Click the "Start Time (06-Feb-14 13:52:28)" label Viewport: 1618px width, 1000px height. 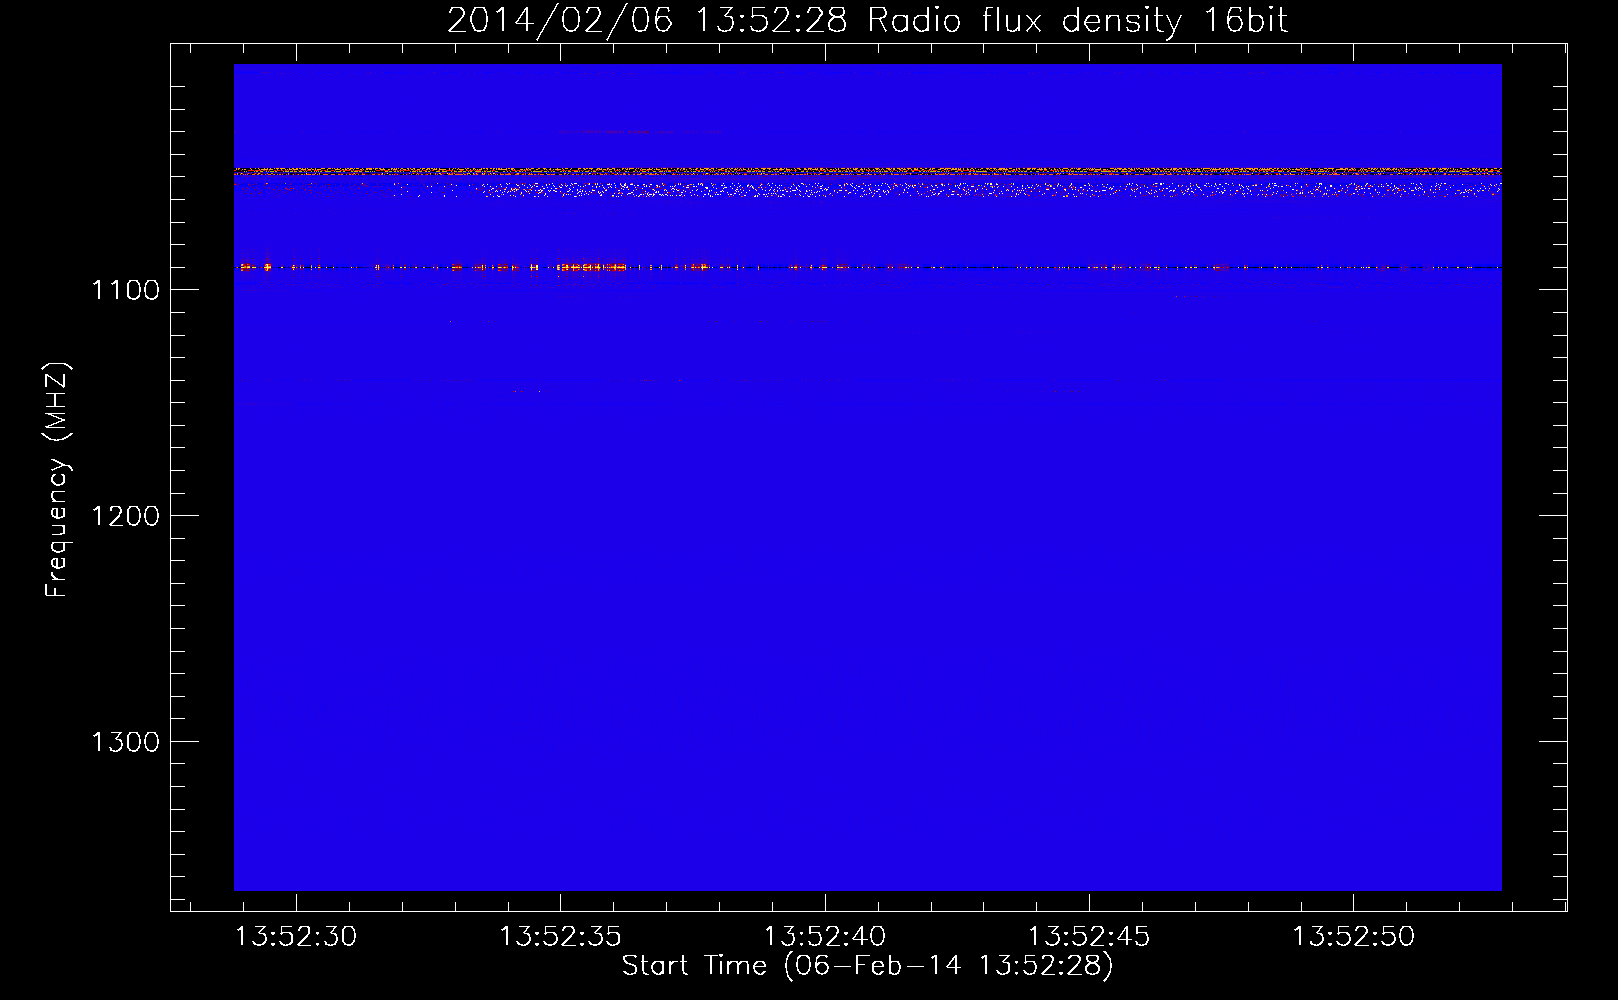867,966
